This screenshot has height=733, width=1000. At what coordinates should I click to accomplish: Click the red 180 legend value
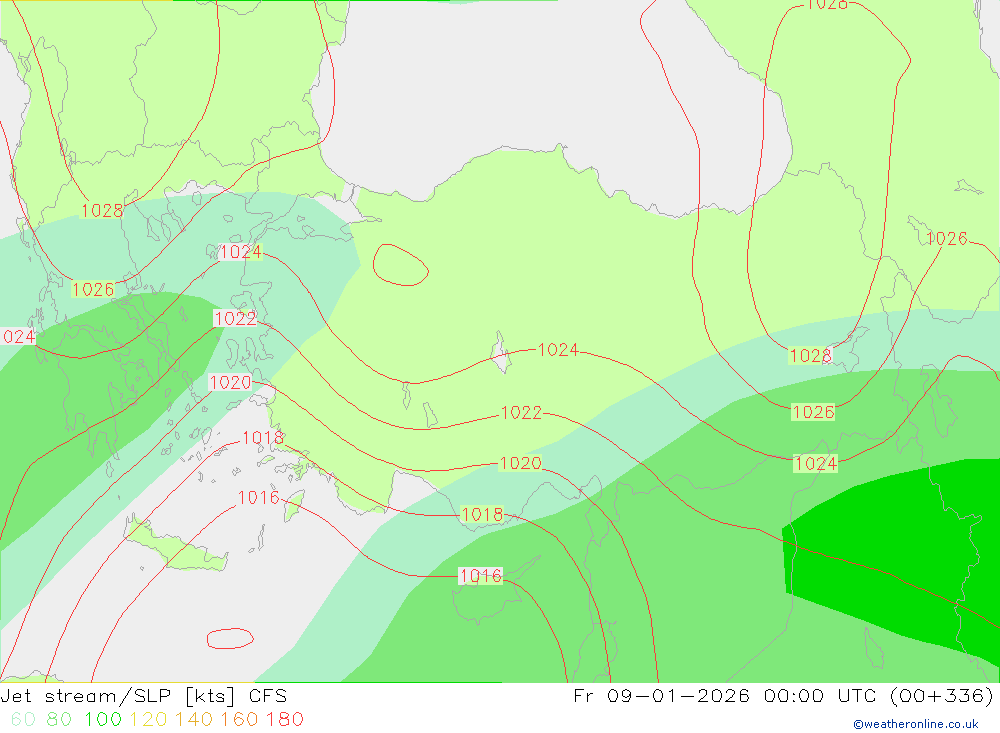click(284, 719)
